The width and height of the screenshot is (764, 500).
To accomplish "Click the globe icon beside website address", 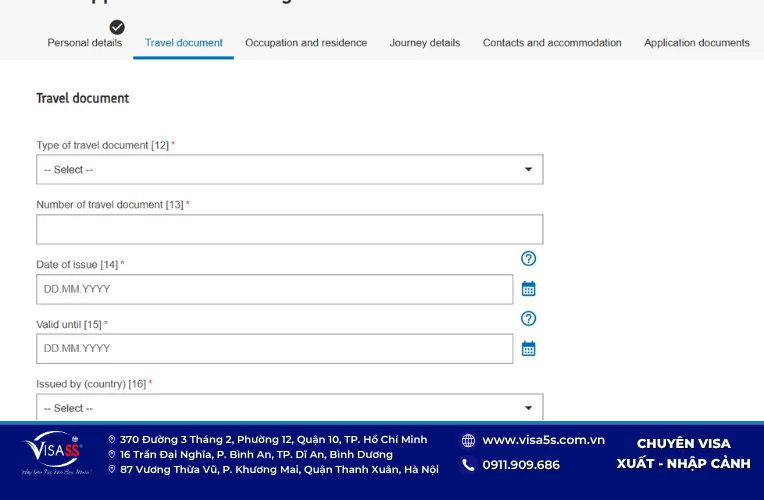I will 468,441.
